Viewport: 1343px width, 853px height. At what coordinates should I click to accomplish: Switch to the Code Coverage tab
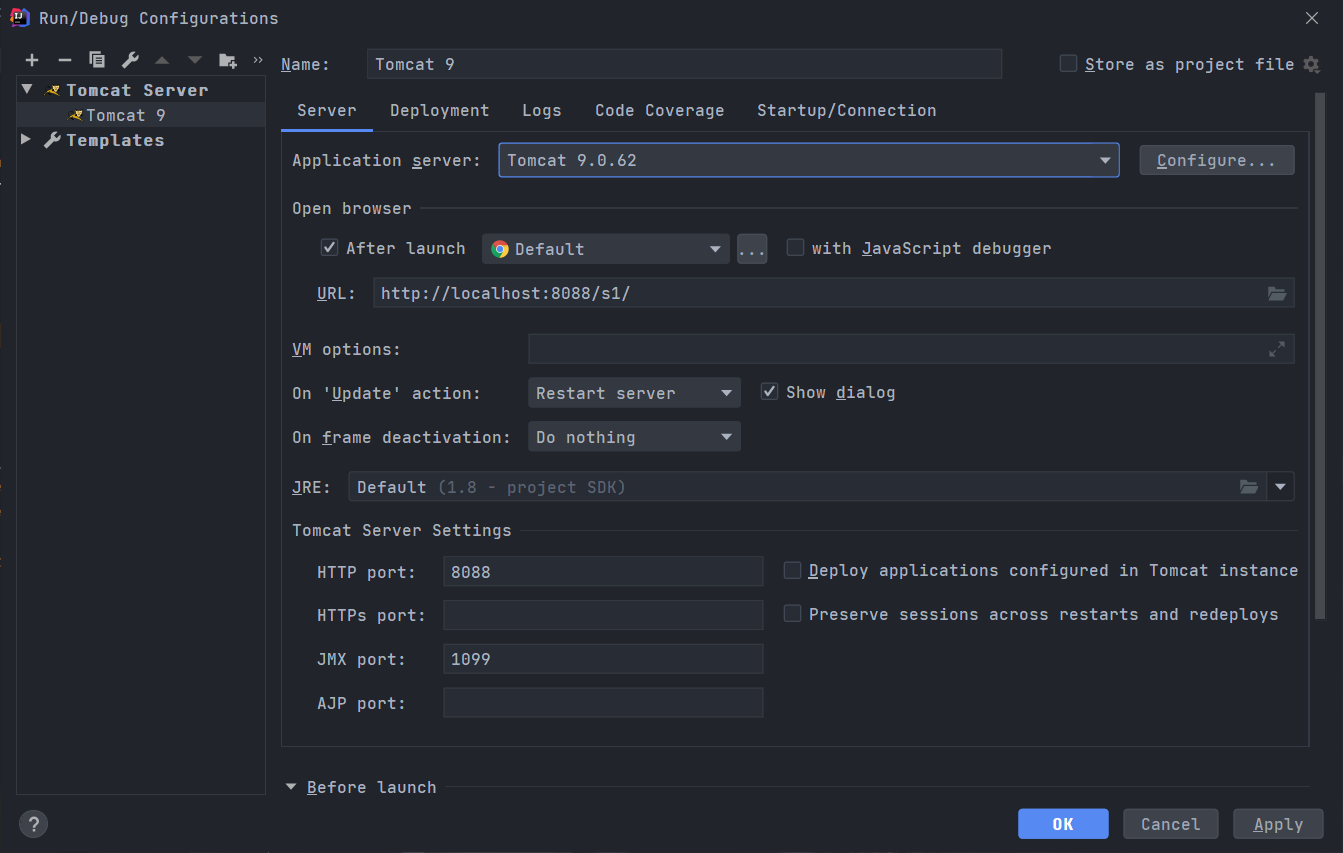click(x=660, y=110)
